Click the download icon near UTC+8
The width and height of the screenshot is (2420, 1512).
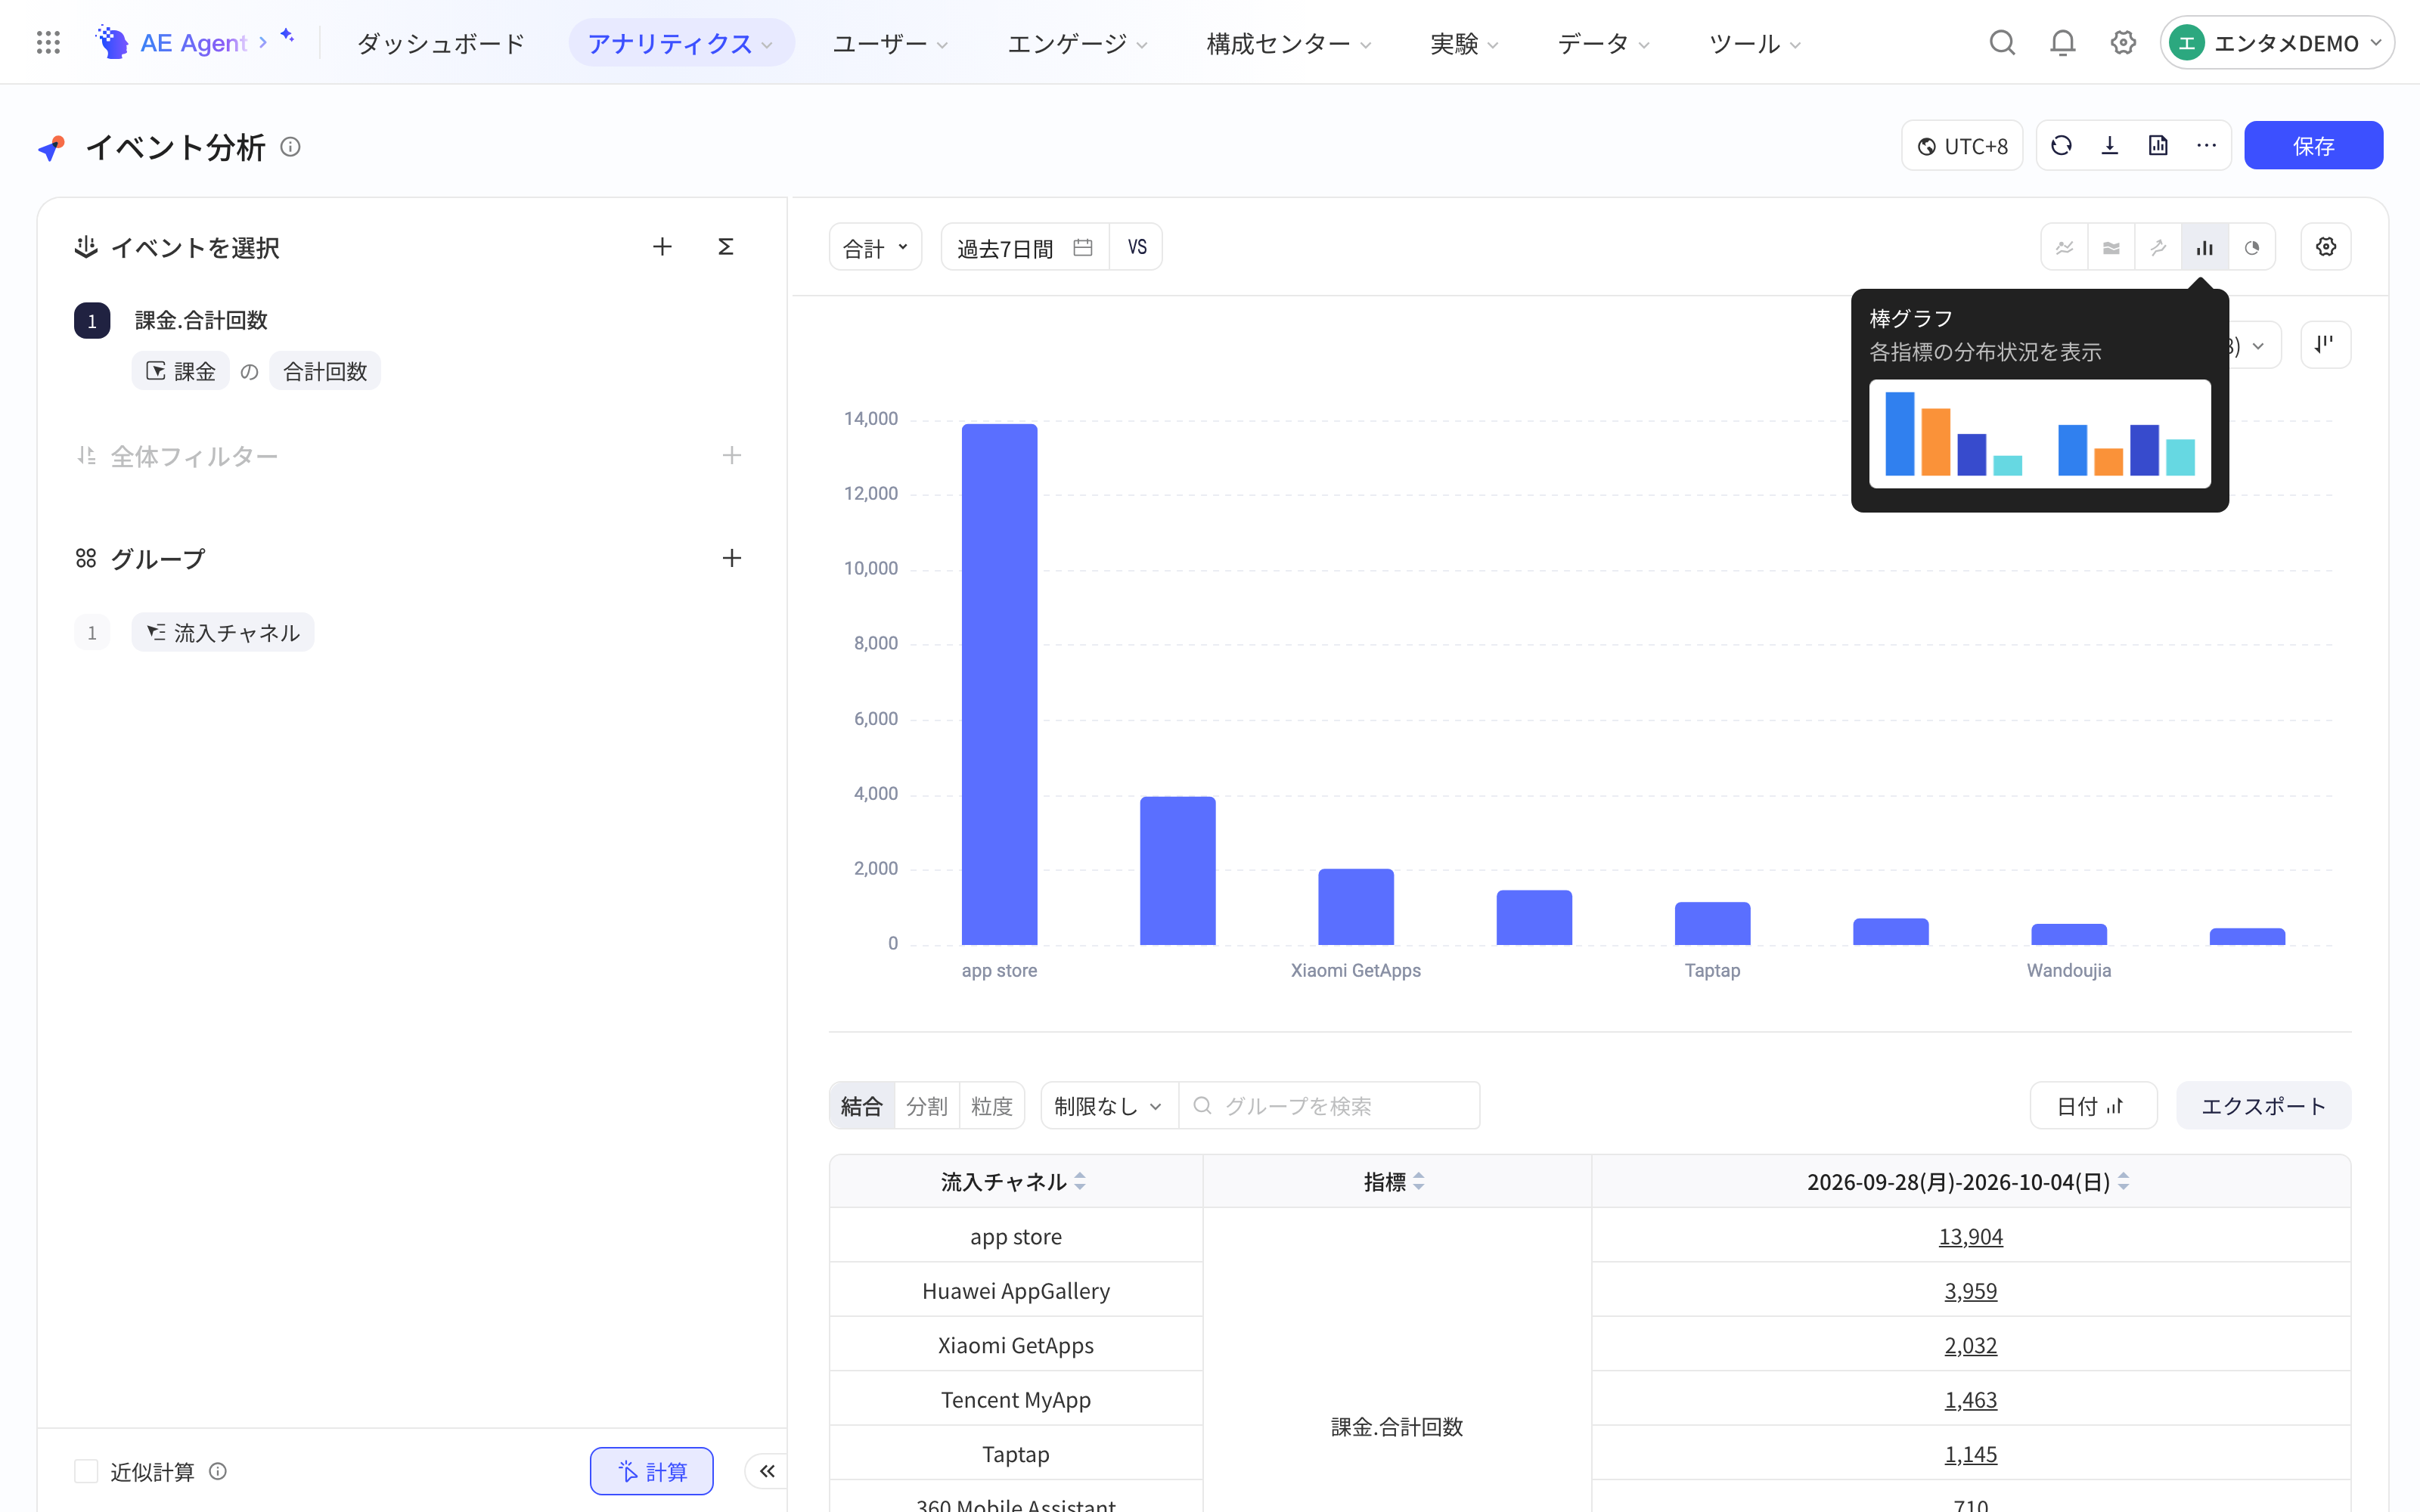[2110, 146]
